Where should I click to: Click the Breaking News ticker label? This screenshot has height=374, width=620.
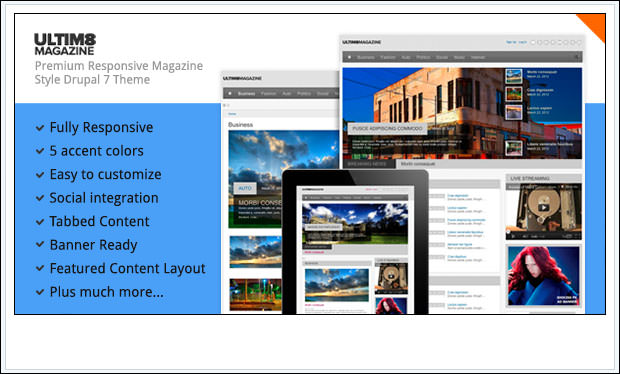pos(368,164)
